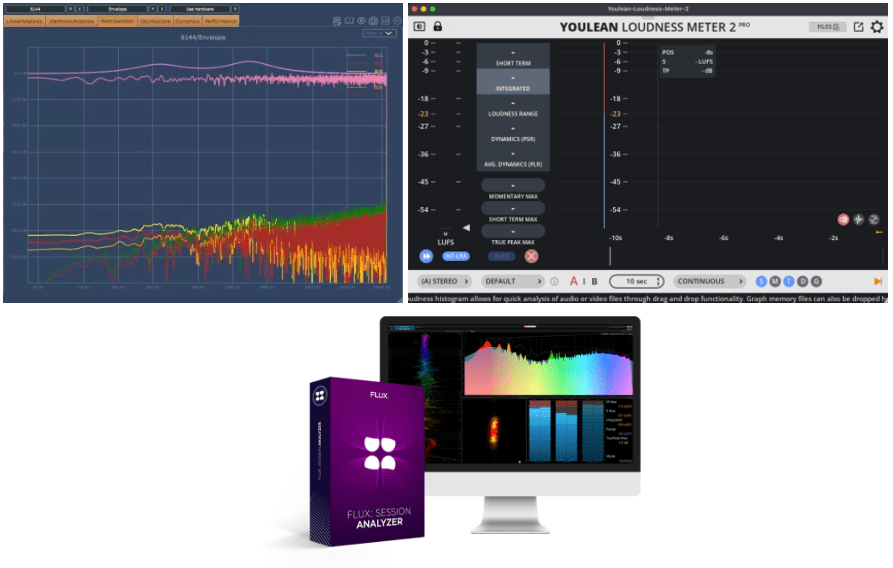The height and width of the screenshot is (568, 893).
Task: Click the export/pop-out window icon
Action: tap(858, 27)
